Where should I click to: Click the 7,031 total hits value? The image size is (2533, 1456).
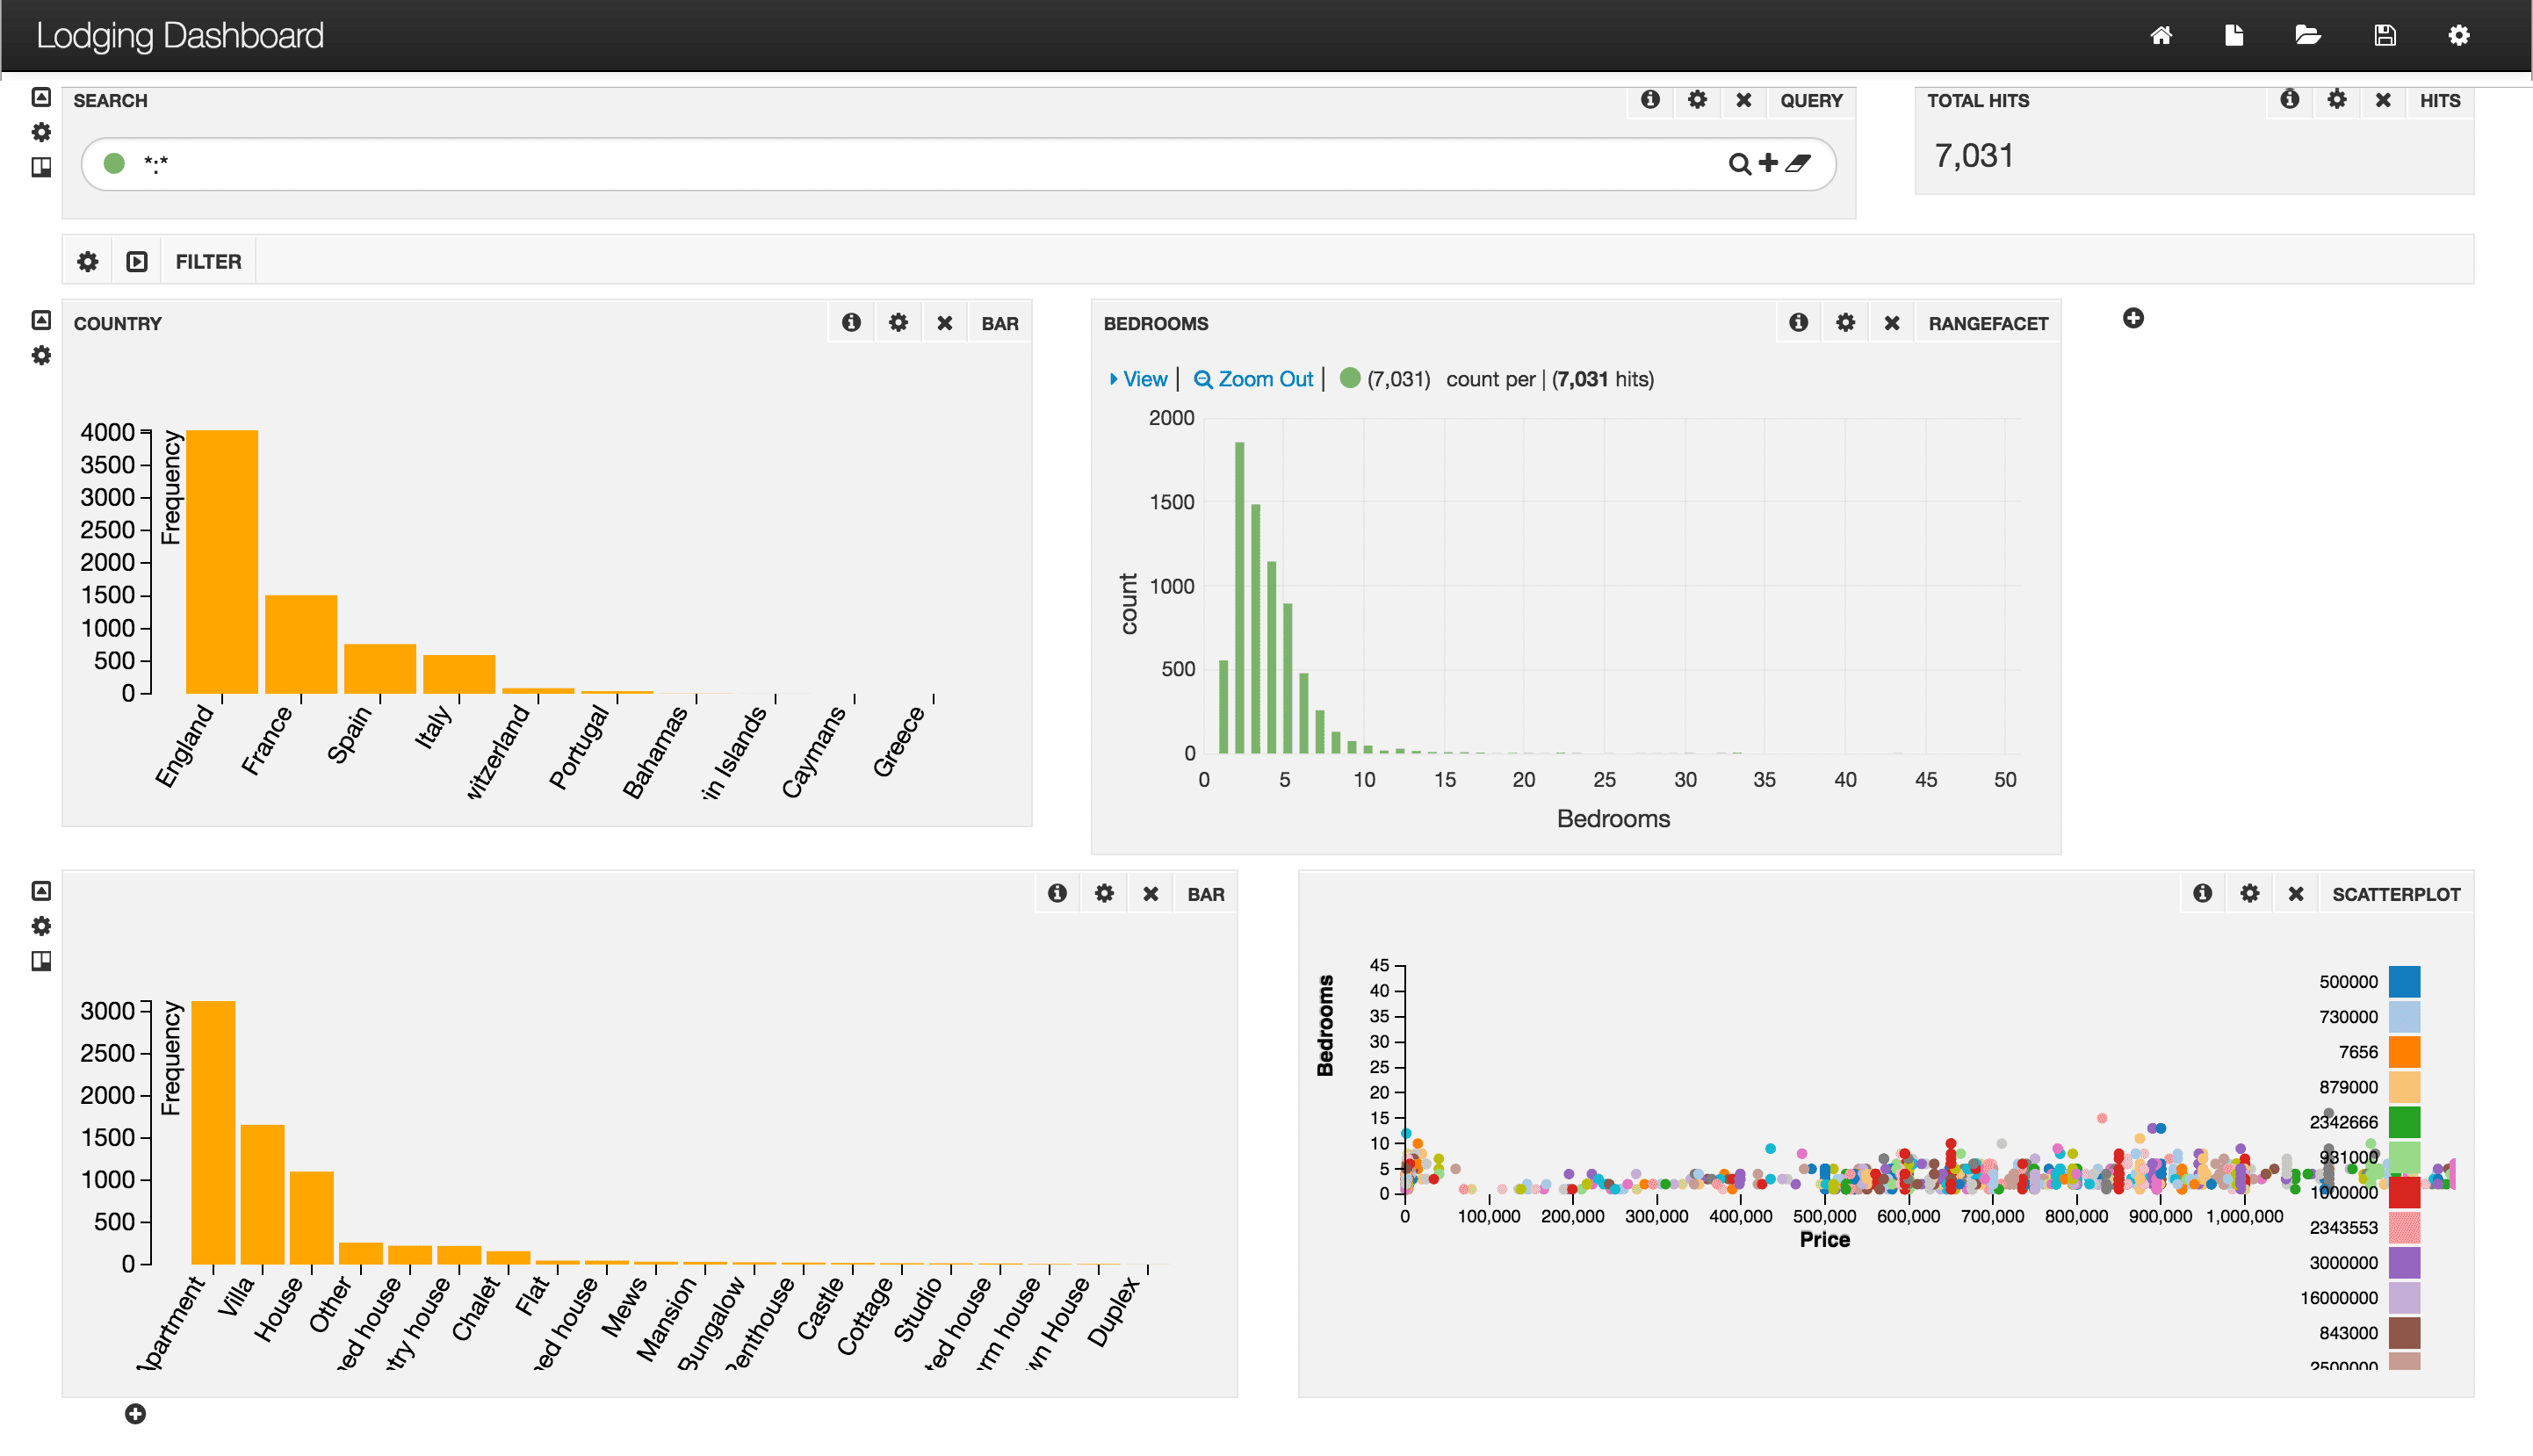(x=1974, y=156)
